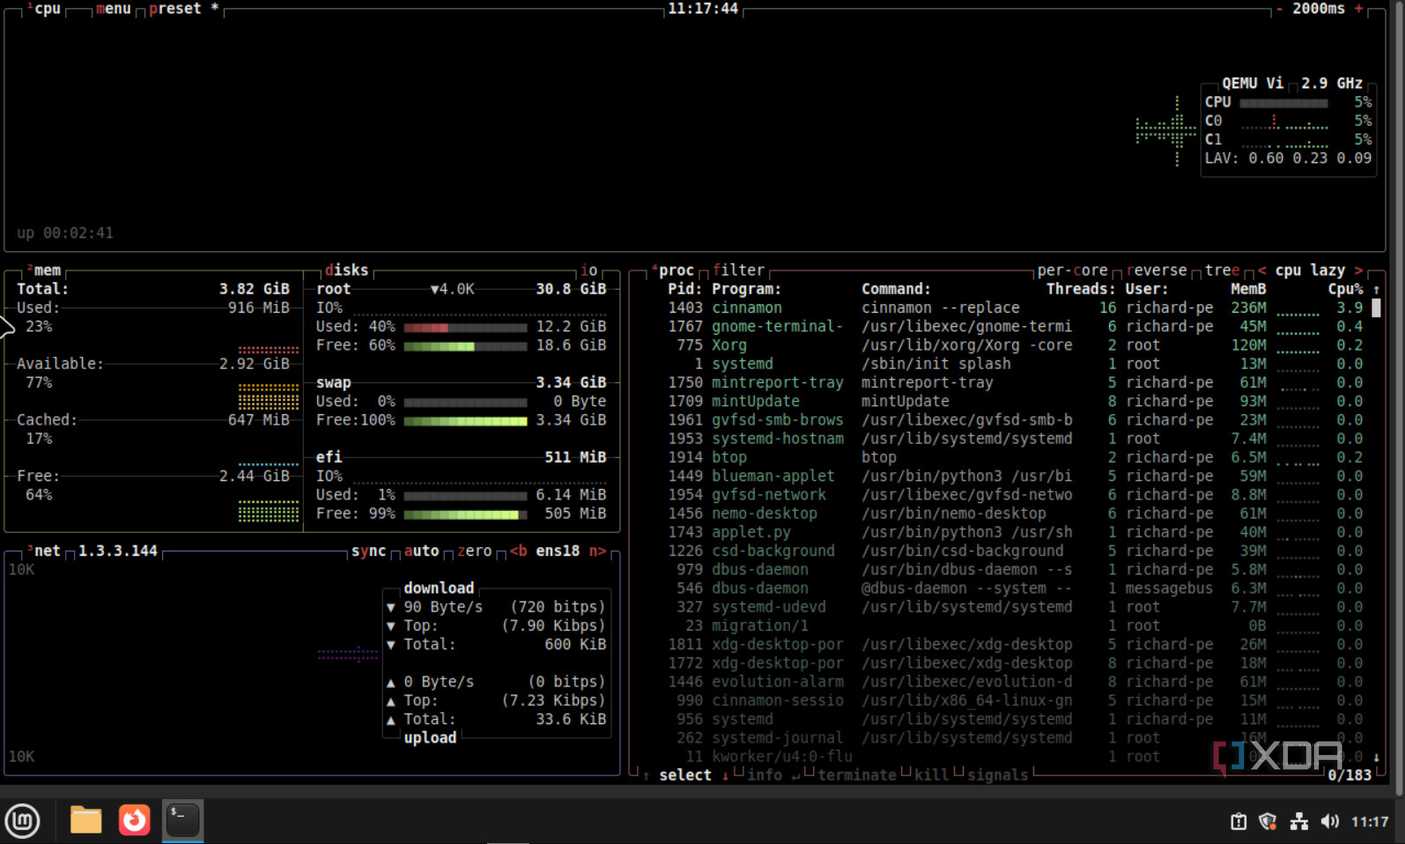Image resolution: width=1405 pixels, height=844 pixels.
Task: Toggle process tree view
Action: pos(1222,270)
